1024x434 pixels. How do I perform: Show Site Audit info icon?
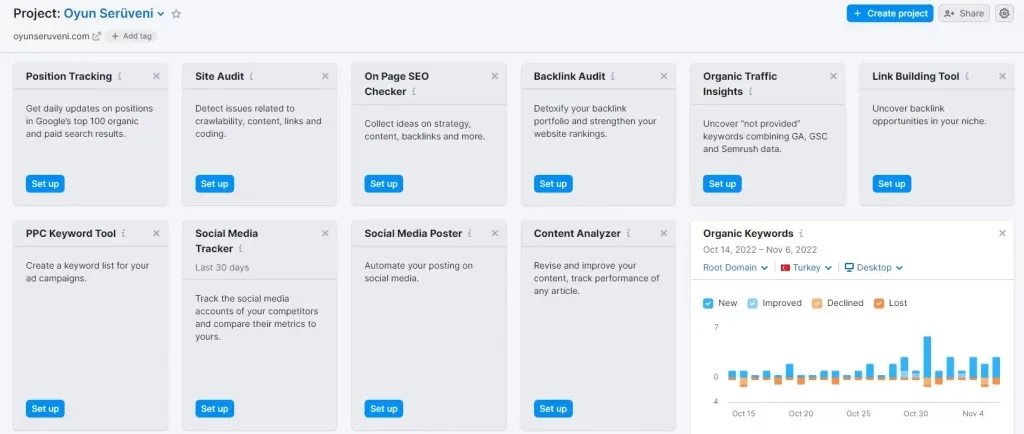pos(251,76)
